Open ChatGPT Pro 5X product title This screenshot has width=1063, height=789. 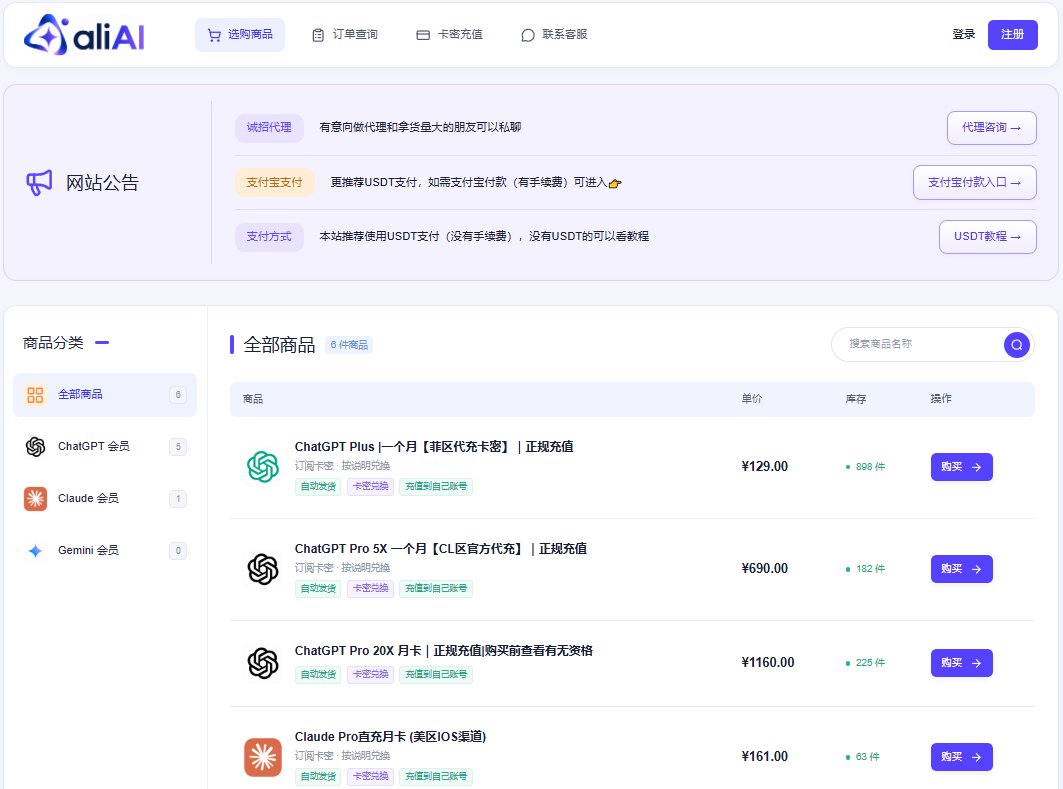click(x=441, y=548)
